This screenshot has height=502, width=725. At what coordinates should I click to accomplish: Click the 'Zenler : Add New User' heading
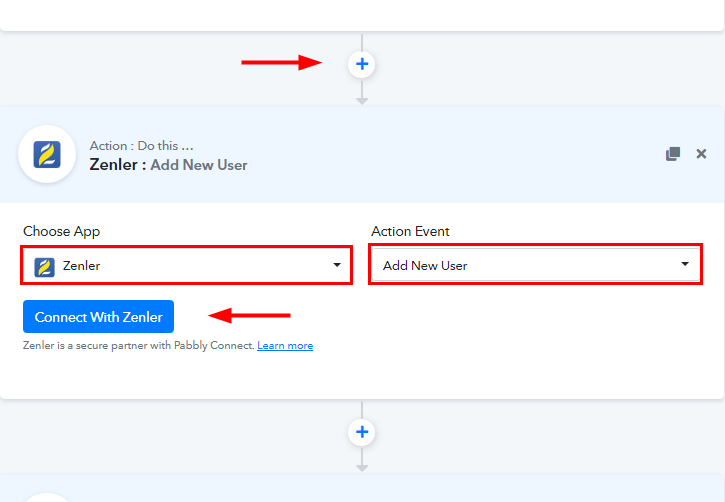coord(168,165)
